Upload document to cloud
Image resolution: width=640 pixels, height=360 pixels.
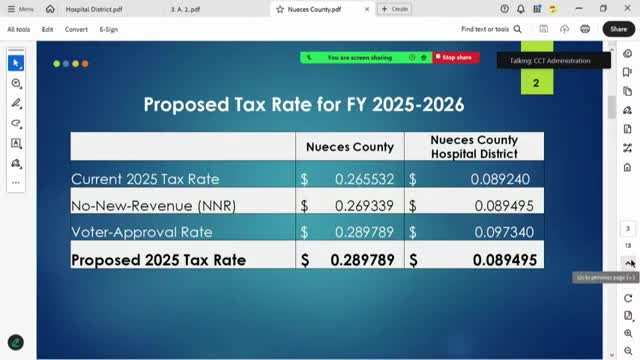(564, 29)
